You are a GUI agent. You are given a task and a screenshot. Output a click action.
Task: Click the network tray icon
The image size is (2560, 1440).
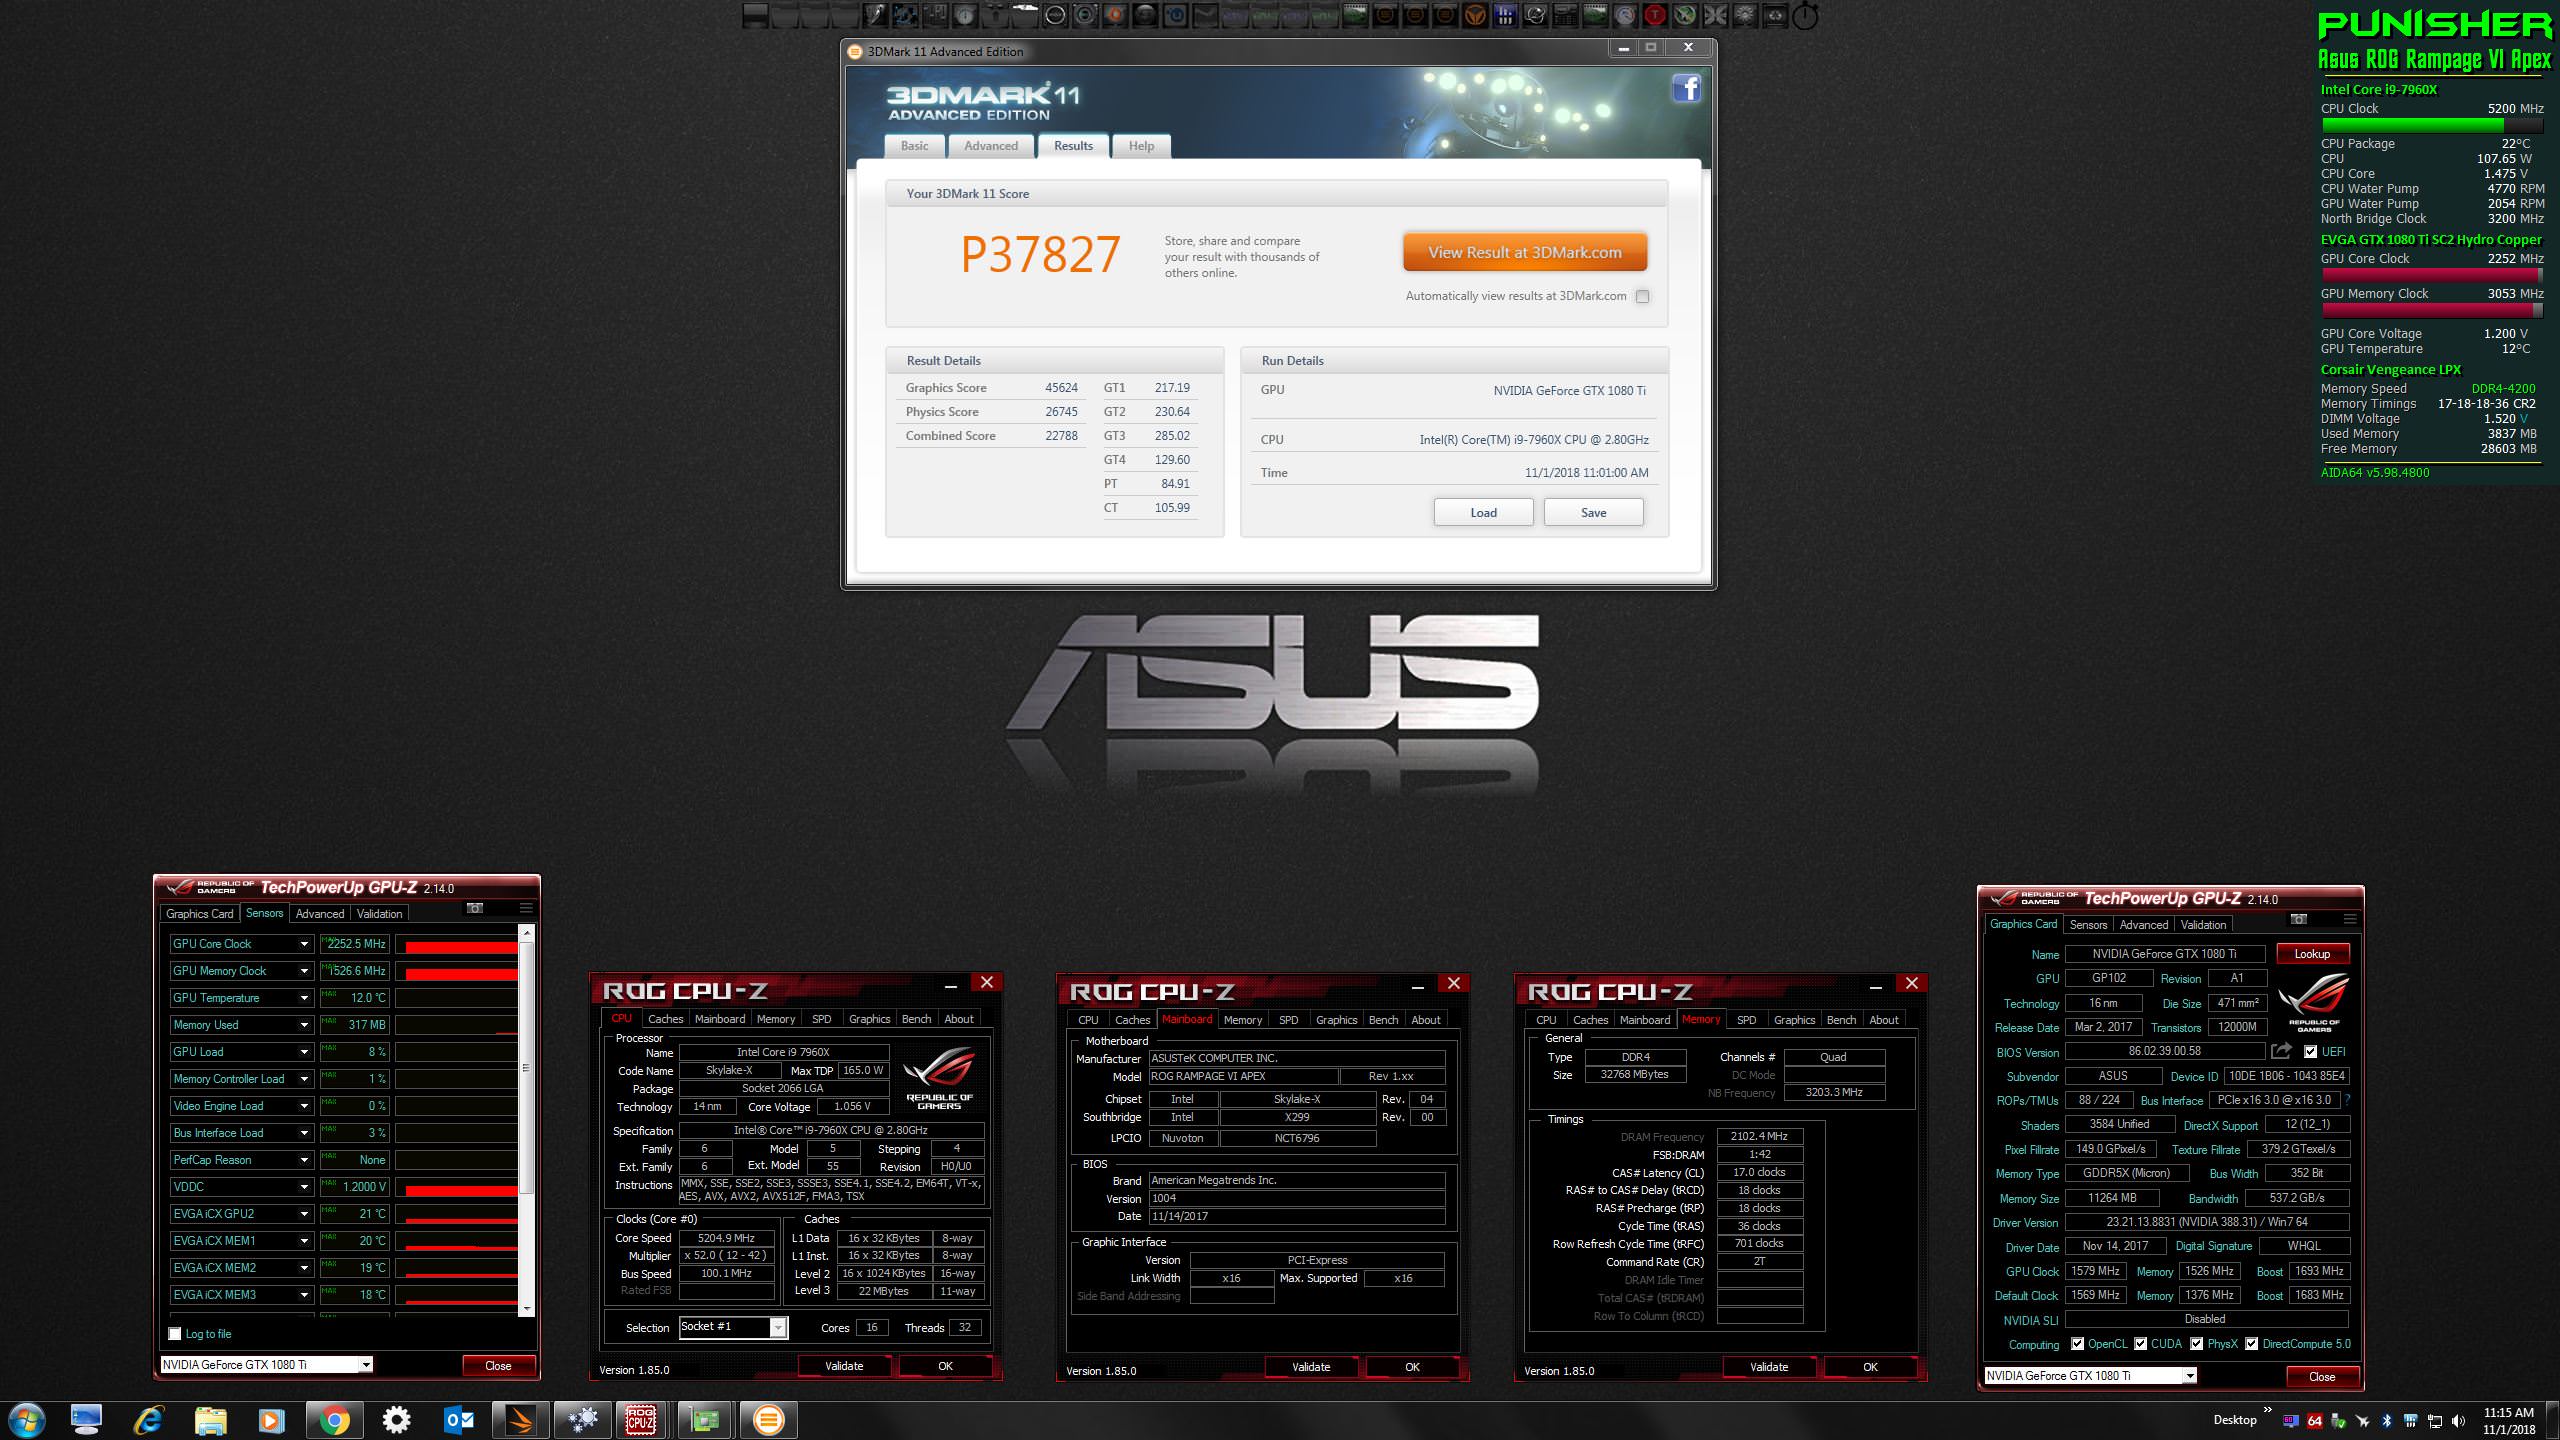coord(2435,1421)
